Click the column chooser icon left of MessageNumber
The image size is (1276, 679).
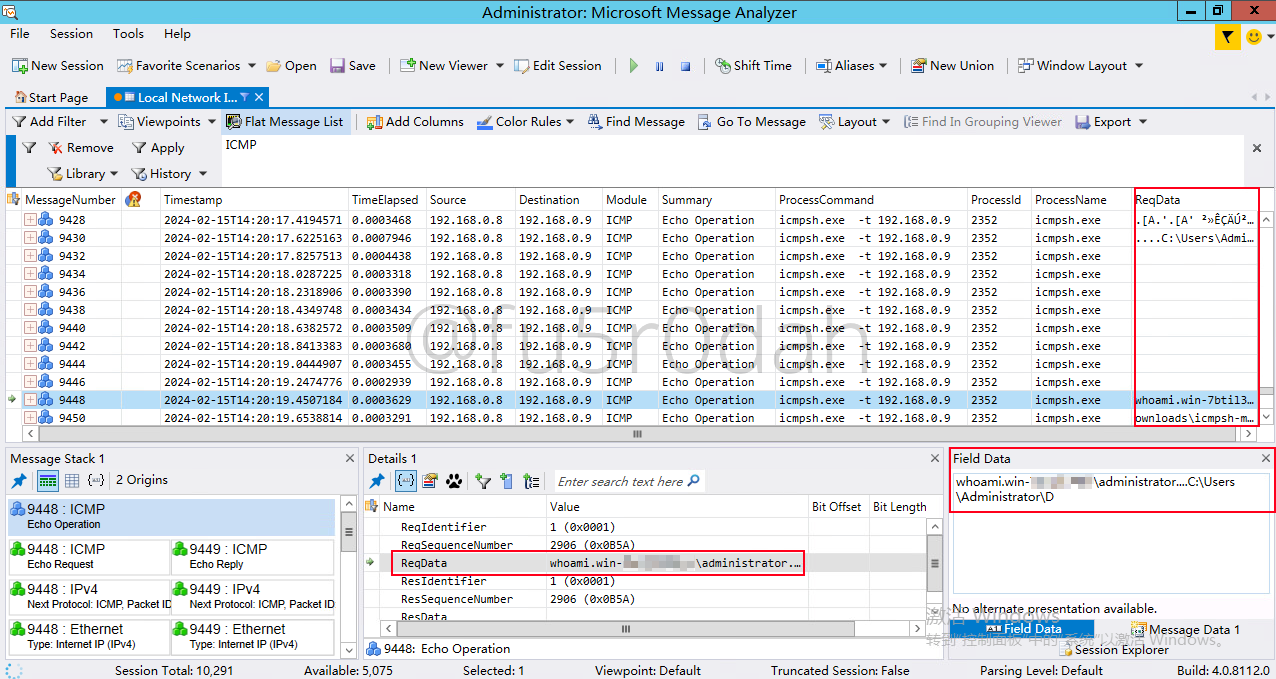click(14, 199)
